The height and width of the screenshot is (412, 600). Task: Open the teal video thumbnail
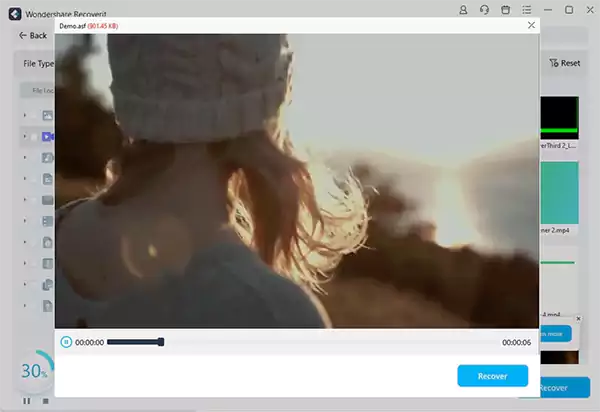tap(559, 193)
